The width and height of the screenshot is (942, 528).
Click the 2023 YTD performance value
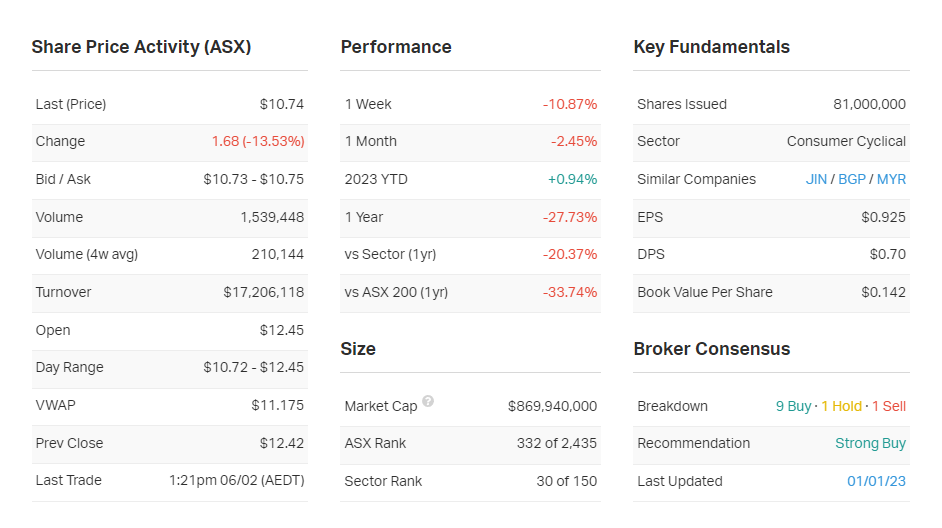tap(572, 180)
